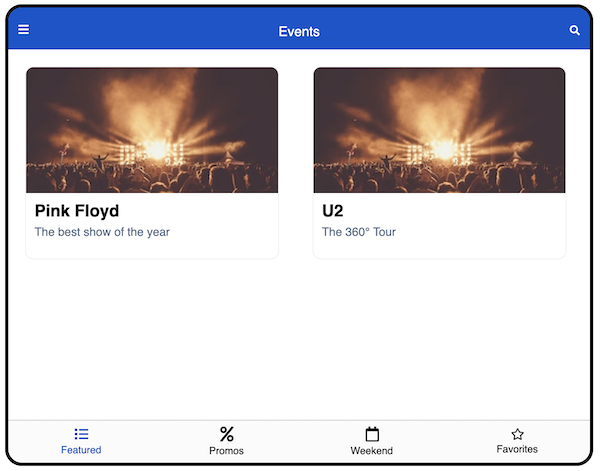
Task: Select the Promos tab label
Action: [x=227, y=451]
